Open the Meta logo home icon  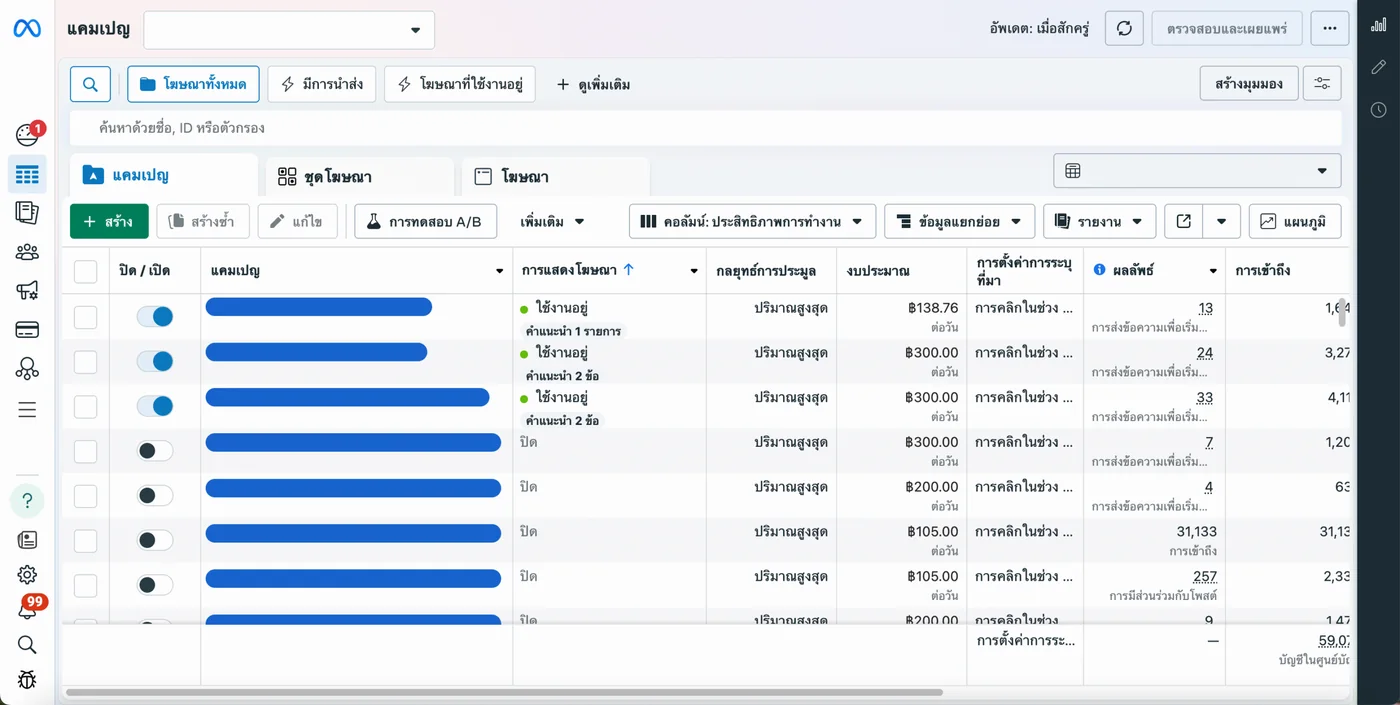27,29
